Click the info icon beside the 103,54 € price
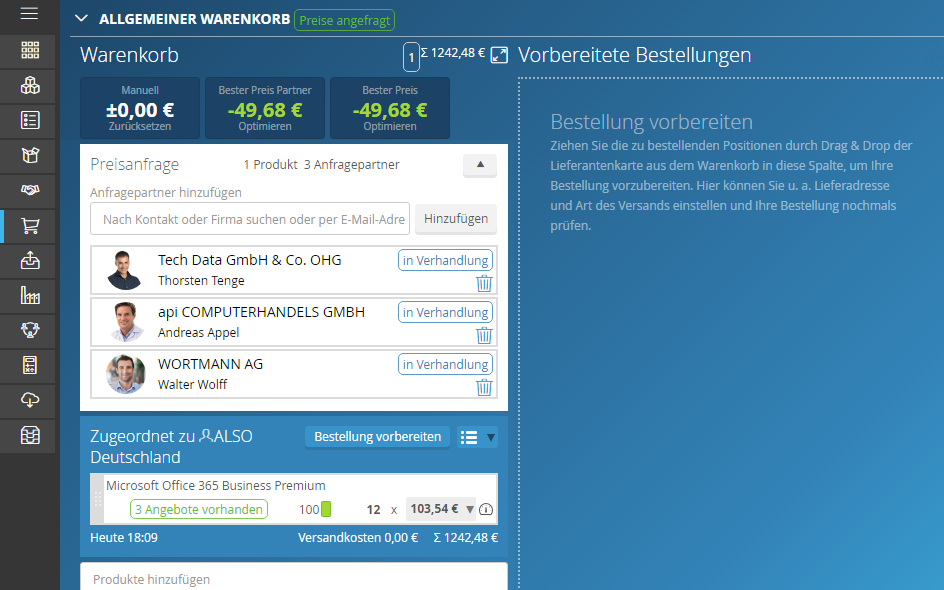 point(486,510)
